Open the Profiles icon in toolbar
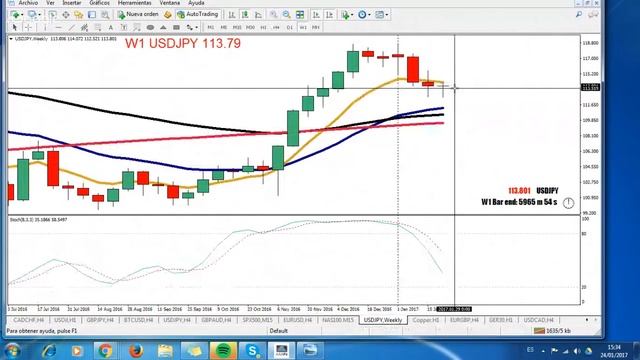640x360 pixels. (x=33, y=15)
